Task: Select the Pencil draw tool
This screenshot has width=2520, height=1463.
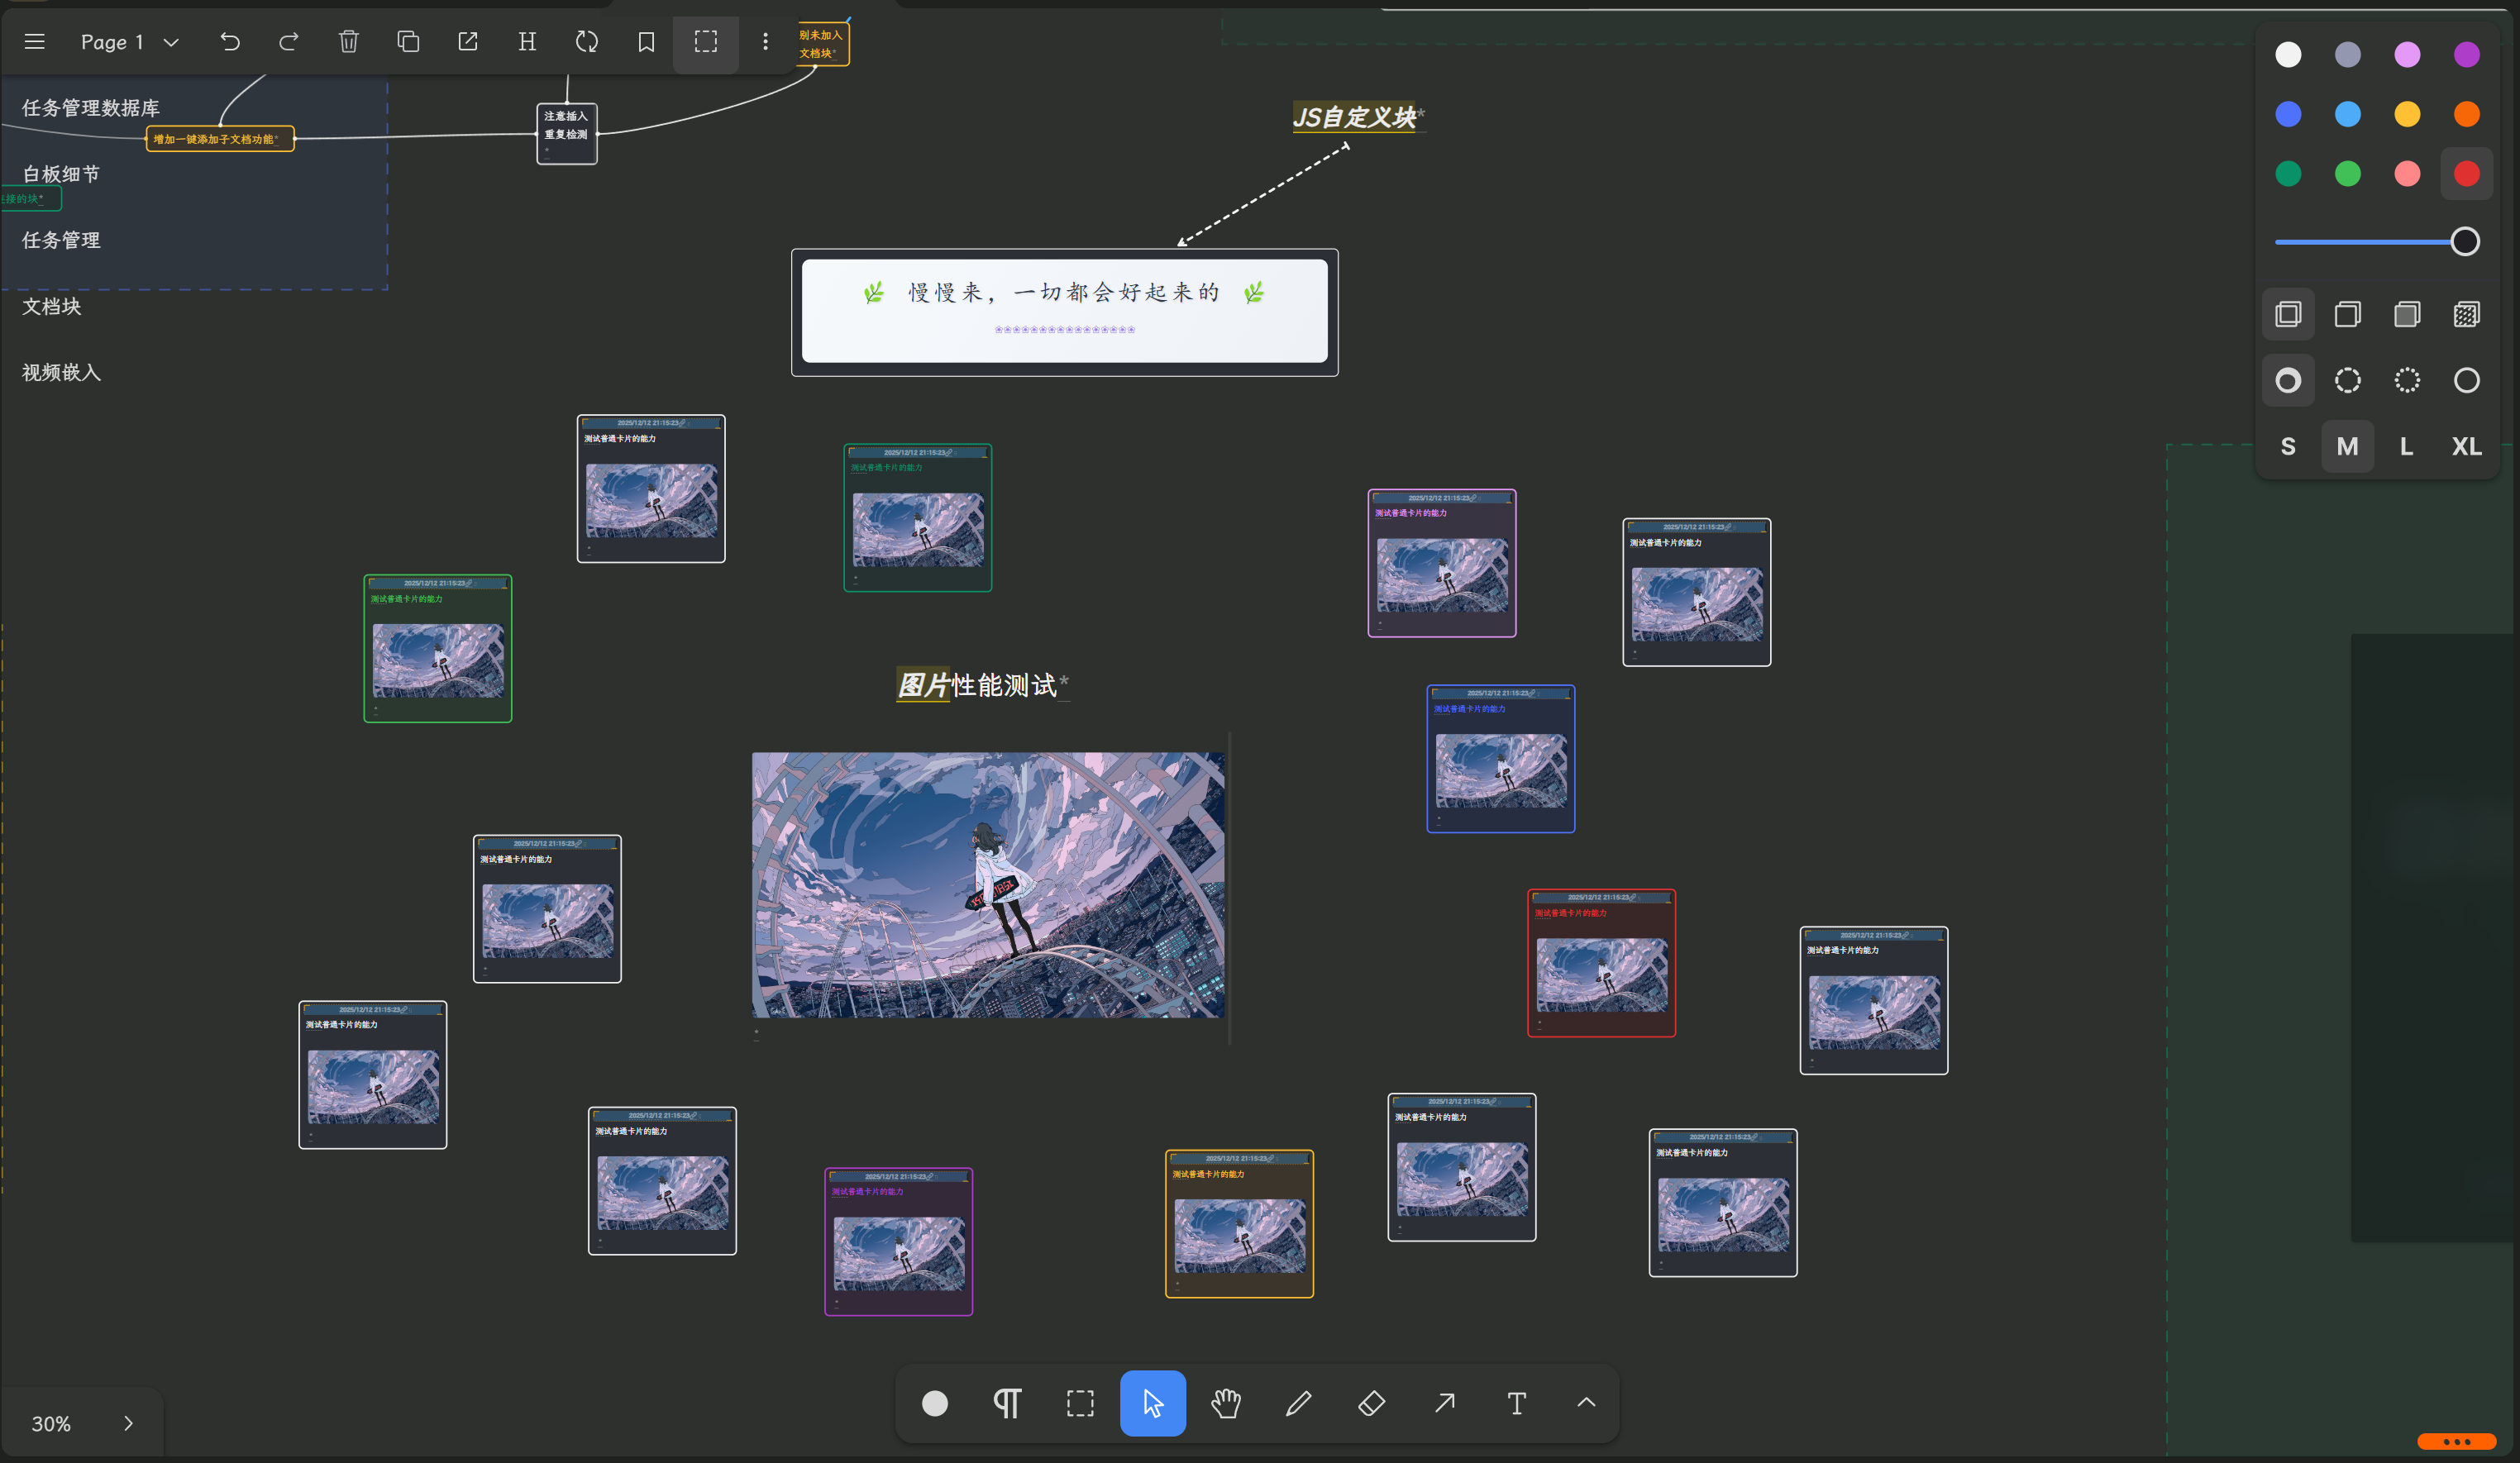Action: 1298,1403
